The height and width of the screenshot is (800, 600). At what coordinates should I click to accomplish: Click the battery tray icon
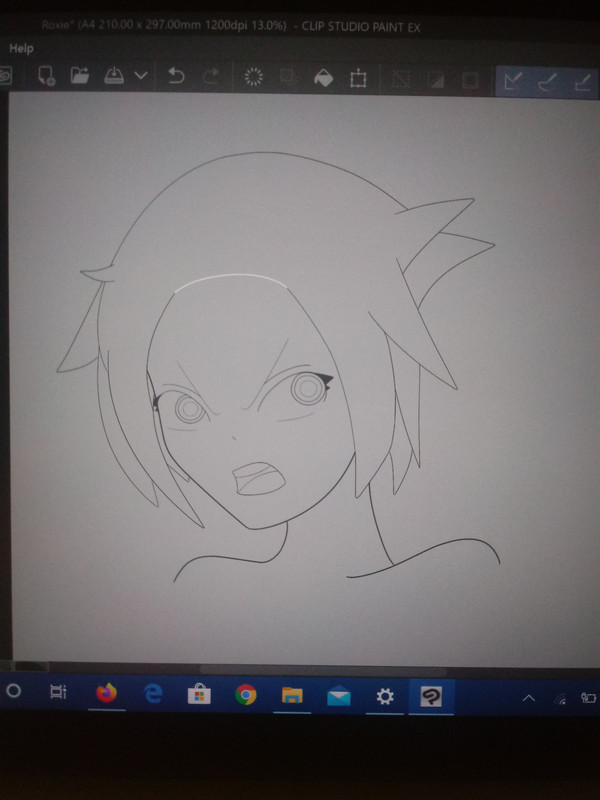(589, 698)
